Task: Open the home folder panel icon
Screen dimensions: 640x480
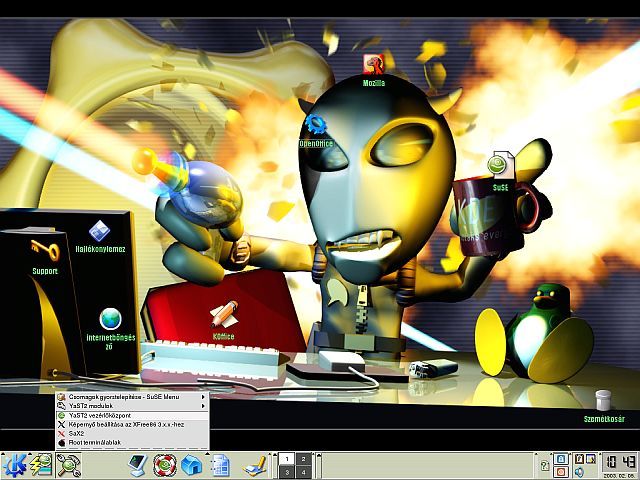Action: coord(192,465)
